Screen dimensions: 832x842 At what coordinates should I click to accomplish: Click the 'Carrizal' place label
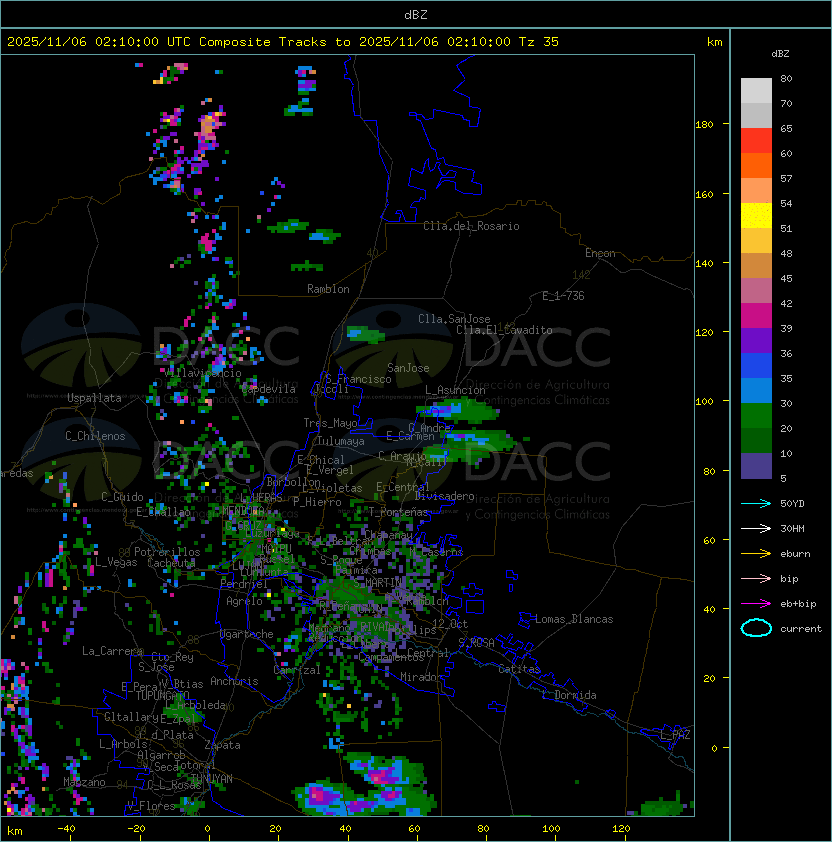(297, 670)
